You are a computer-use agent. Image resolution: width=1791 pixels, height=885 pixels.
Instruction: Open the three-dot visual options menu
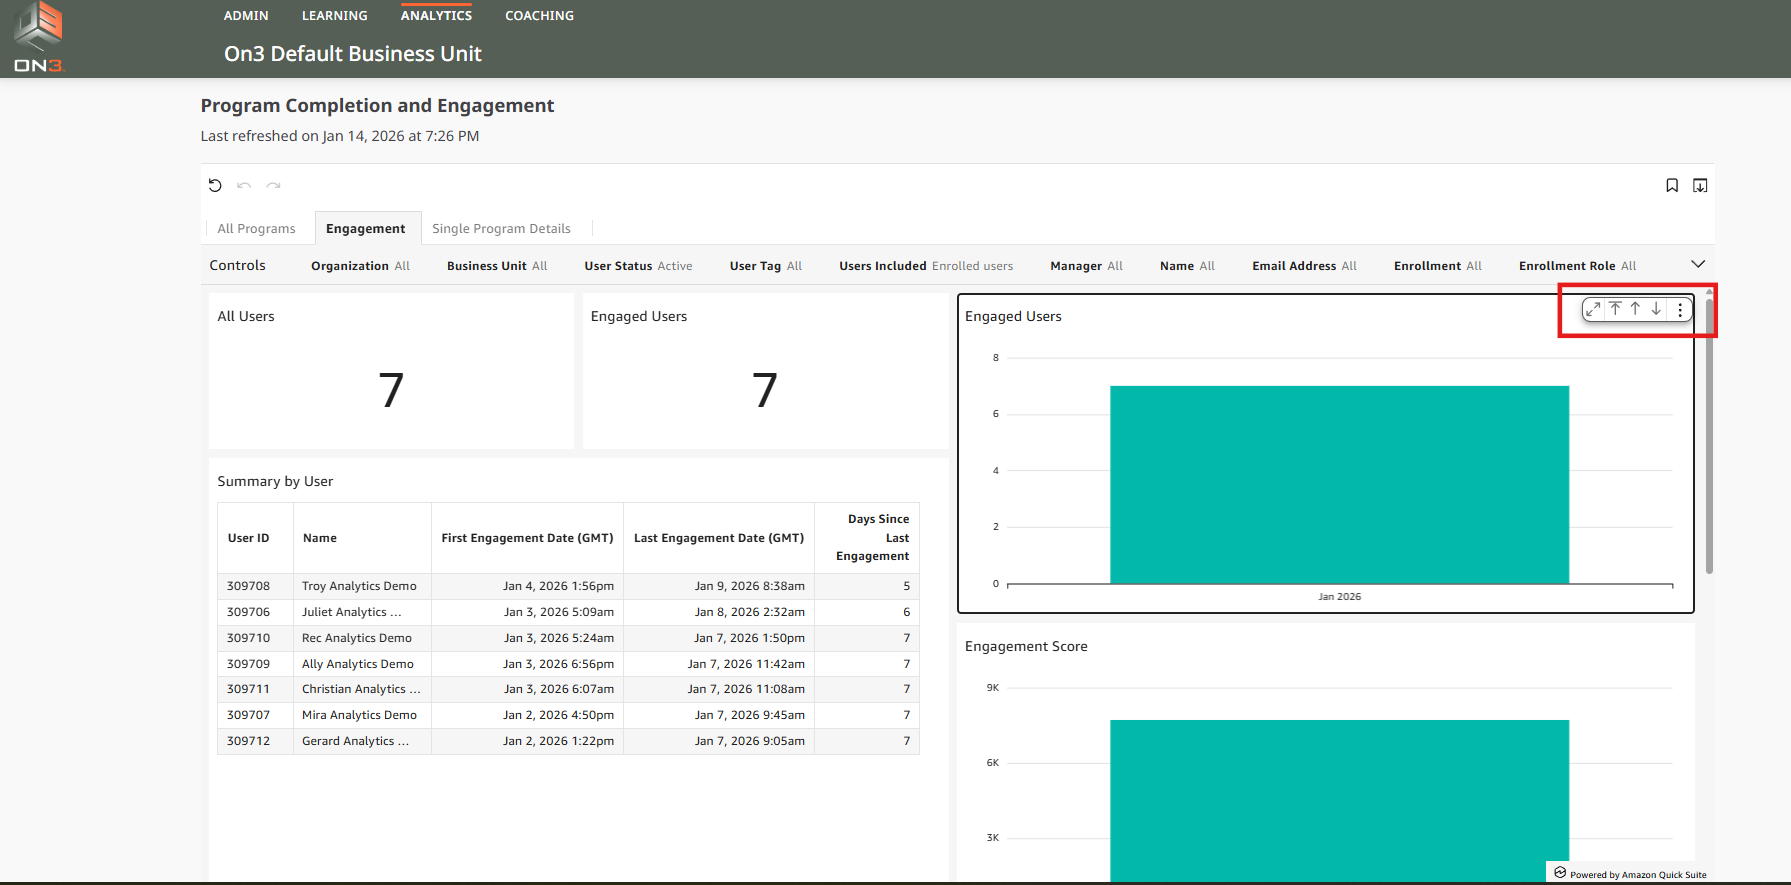pos(1680,309)
